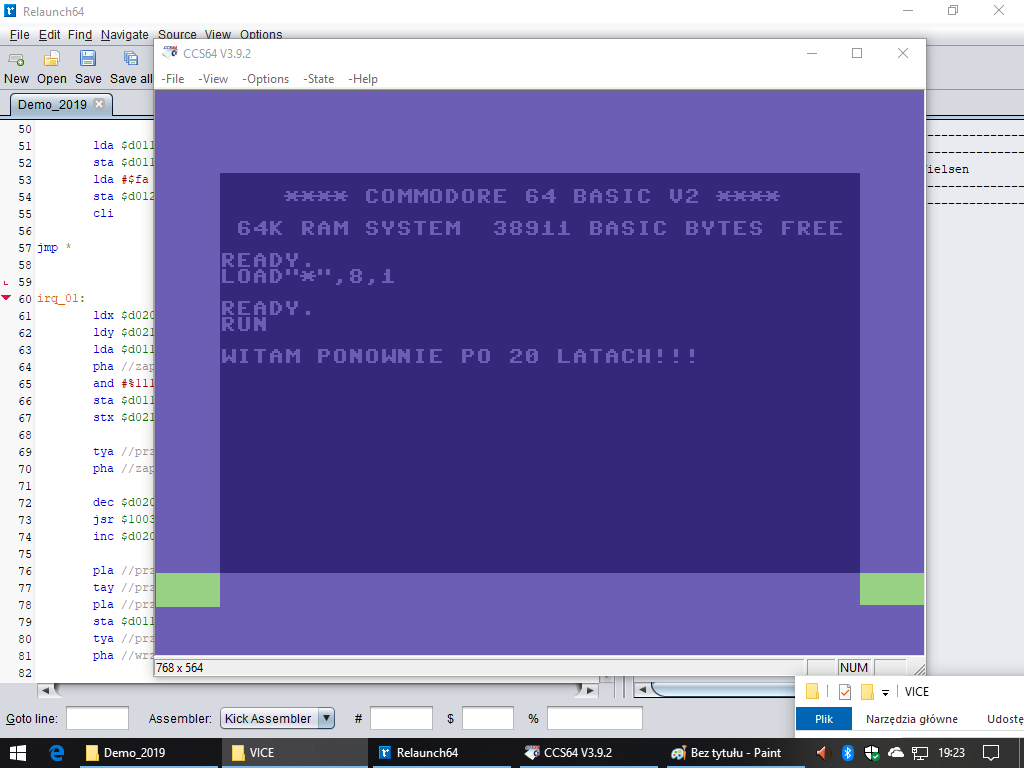Collapse the code fold at irq_01 line 60
1024x768 pixels.
click(x=7, y=298)
